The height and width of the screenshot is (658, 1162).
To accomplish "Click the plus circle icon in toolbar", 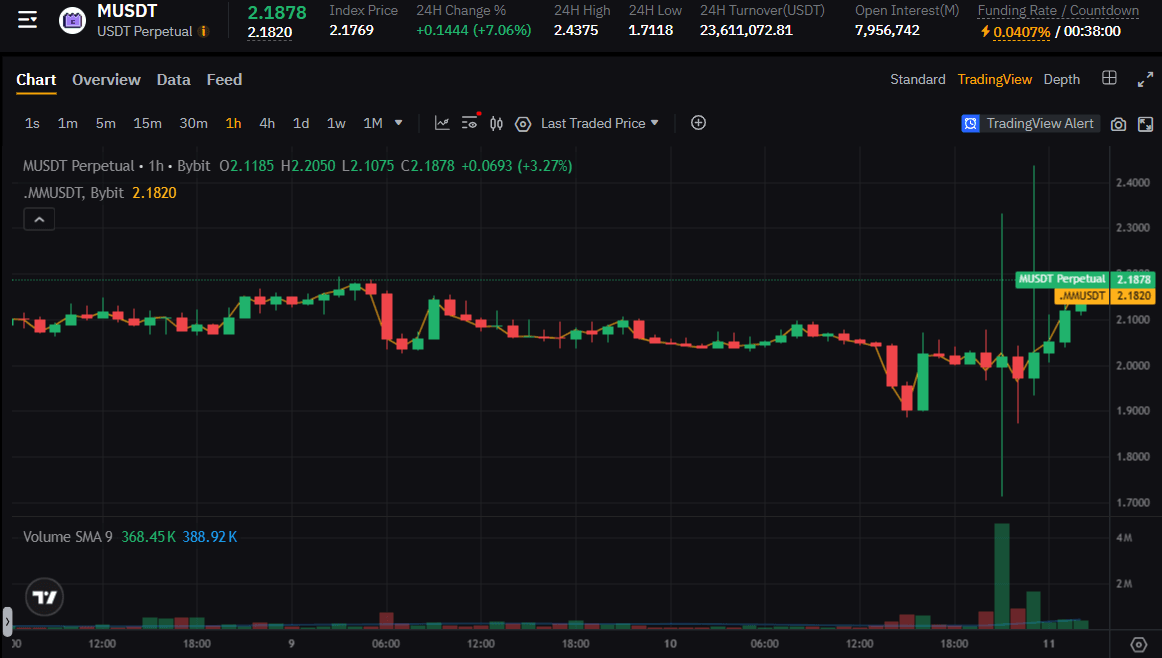I will [x=698, y=123].
